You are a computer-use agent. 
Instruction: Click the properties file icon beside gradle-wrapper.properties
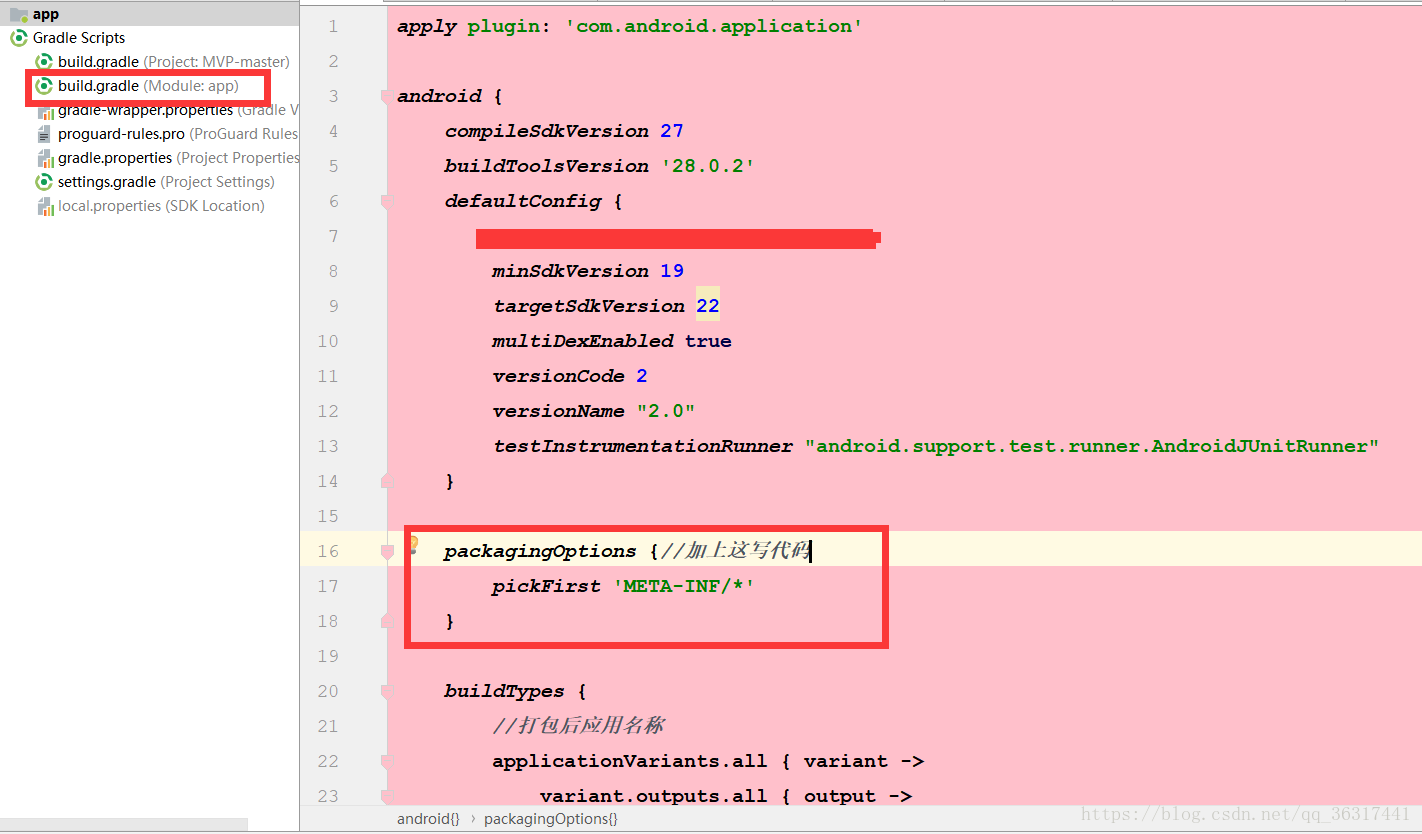[x=47, y=110]
